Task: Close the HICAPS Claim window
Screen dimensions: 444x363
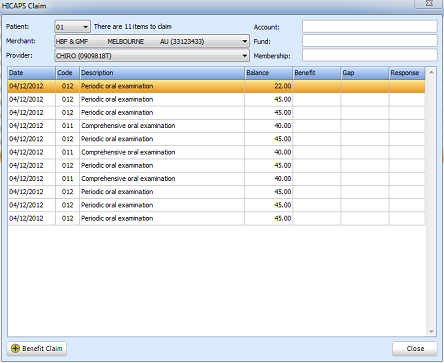Action: tap(429, 3)
